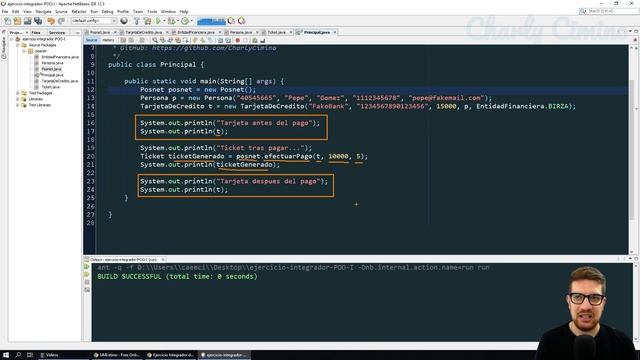
Task: Close the Output window tab
Action: [162, 260]
